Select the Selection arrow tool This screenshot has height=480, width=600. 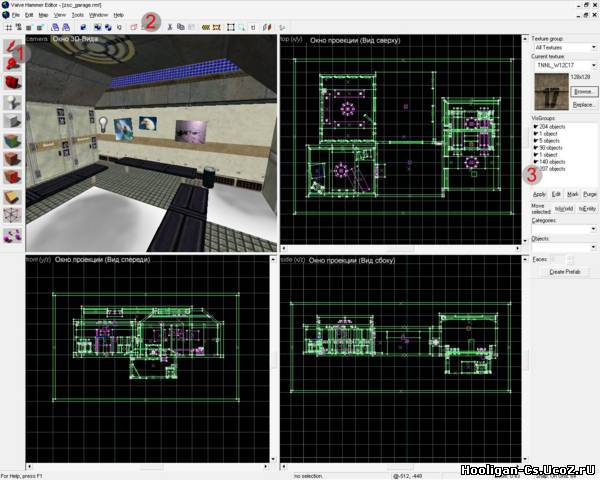(12, 46)
